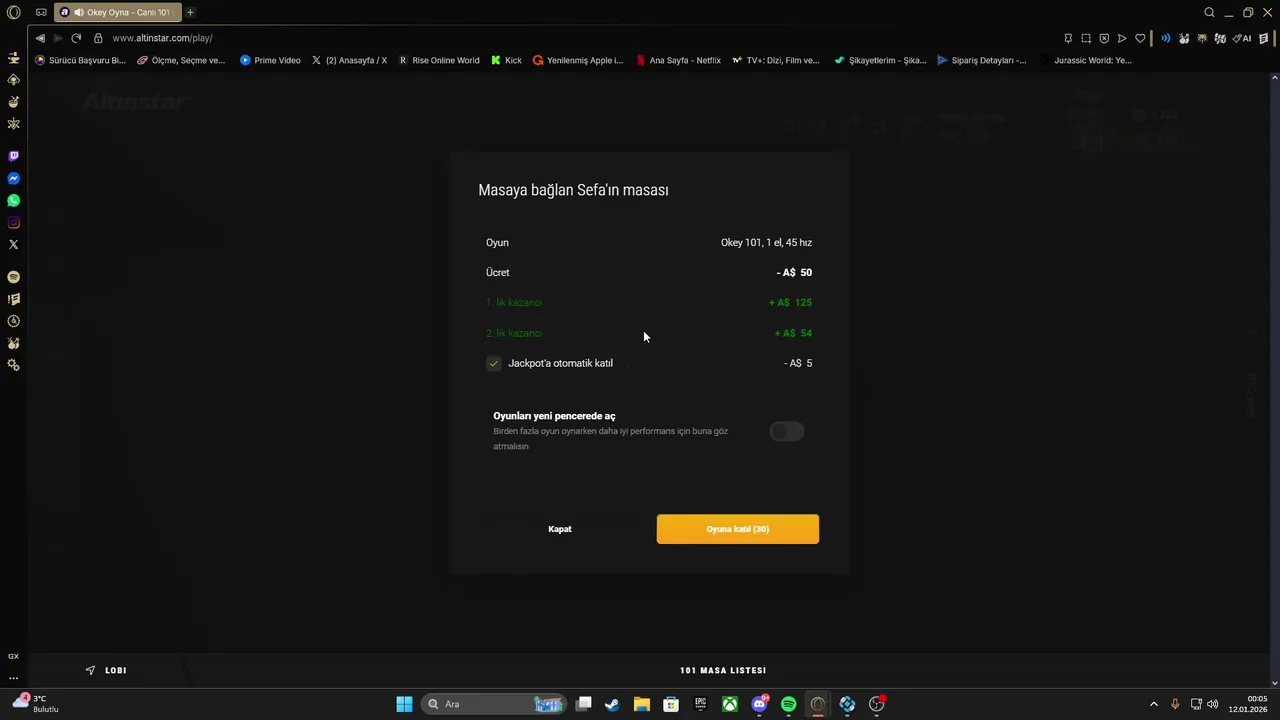Open the LOBI link at bottom
Screen dimensions: 1280x720
(x=106, y=670)
